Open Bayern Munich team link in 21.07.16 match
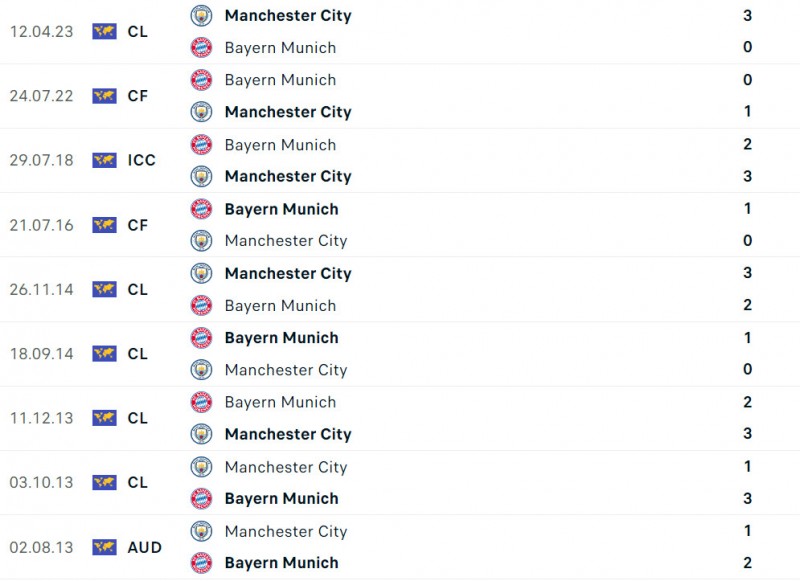 point(281,209)
